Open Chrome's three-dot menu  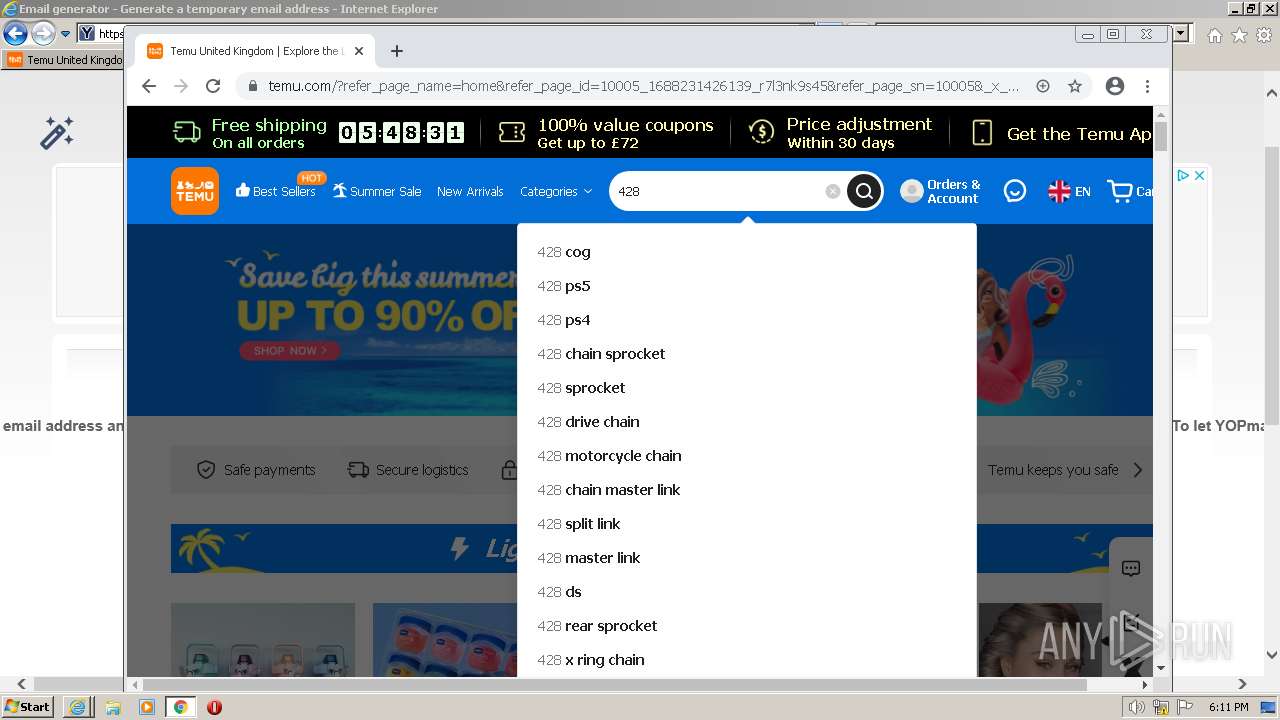pyautogui.click(x=1147, y=86)
